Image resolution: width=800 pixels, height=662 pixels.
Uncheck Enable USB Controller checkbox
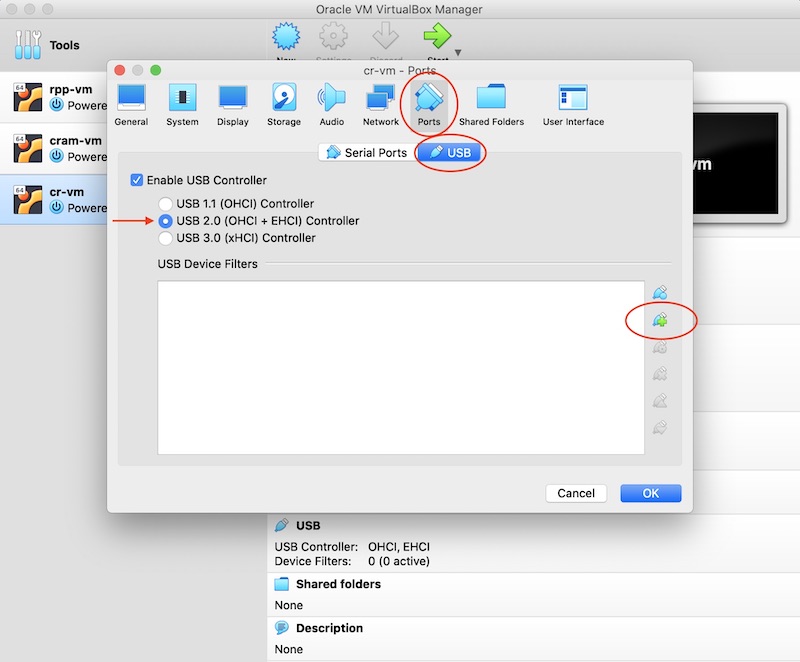(x=137, y=181)
